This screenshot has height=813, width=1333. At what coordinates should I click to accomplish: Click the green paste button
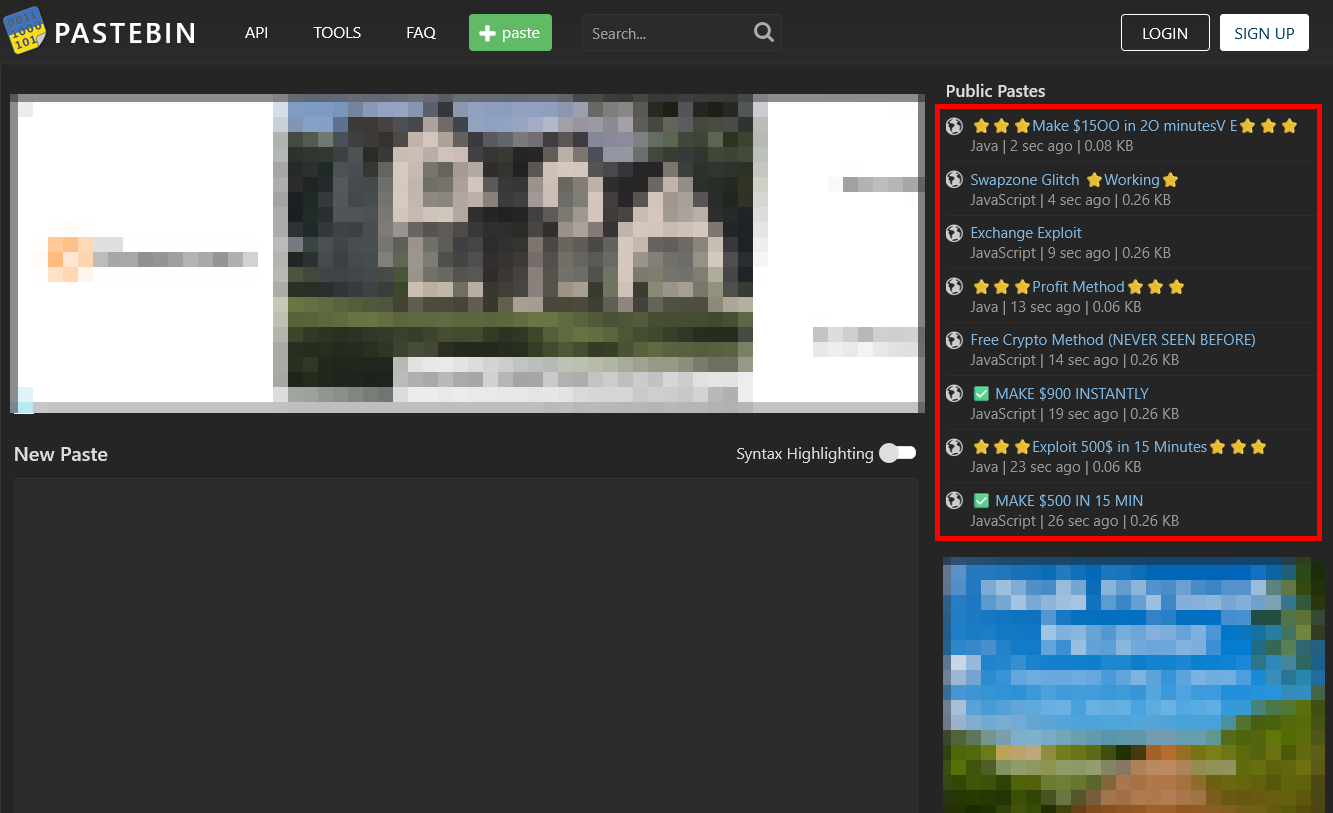510,33
